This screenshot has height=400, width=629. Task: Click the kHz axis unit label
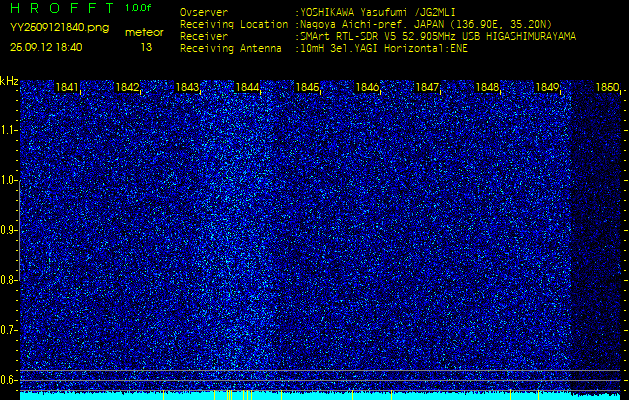9,81
